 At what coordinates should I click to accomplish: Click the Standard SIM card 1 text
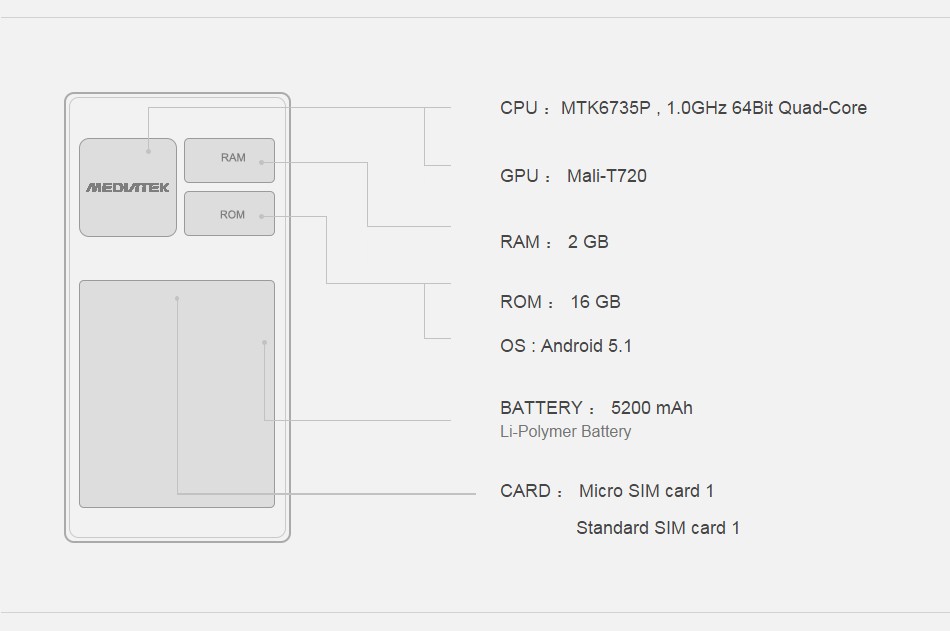(657, 528)
